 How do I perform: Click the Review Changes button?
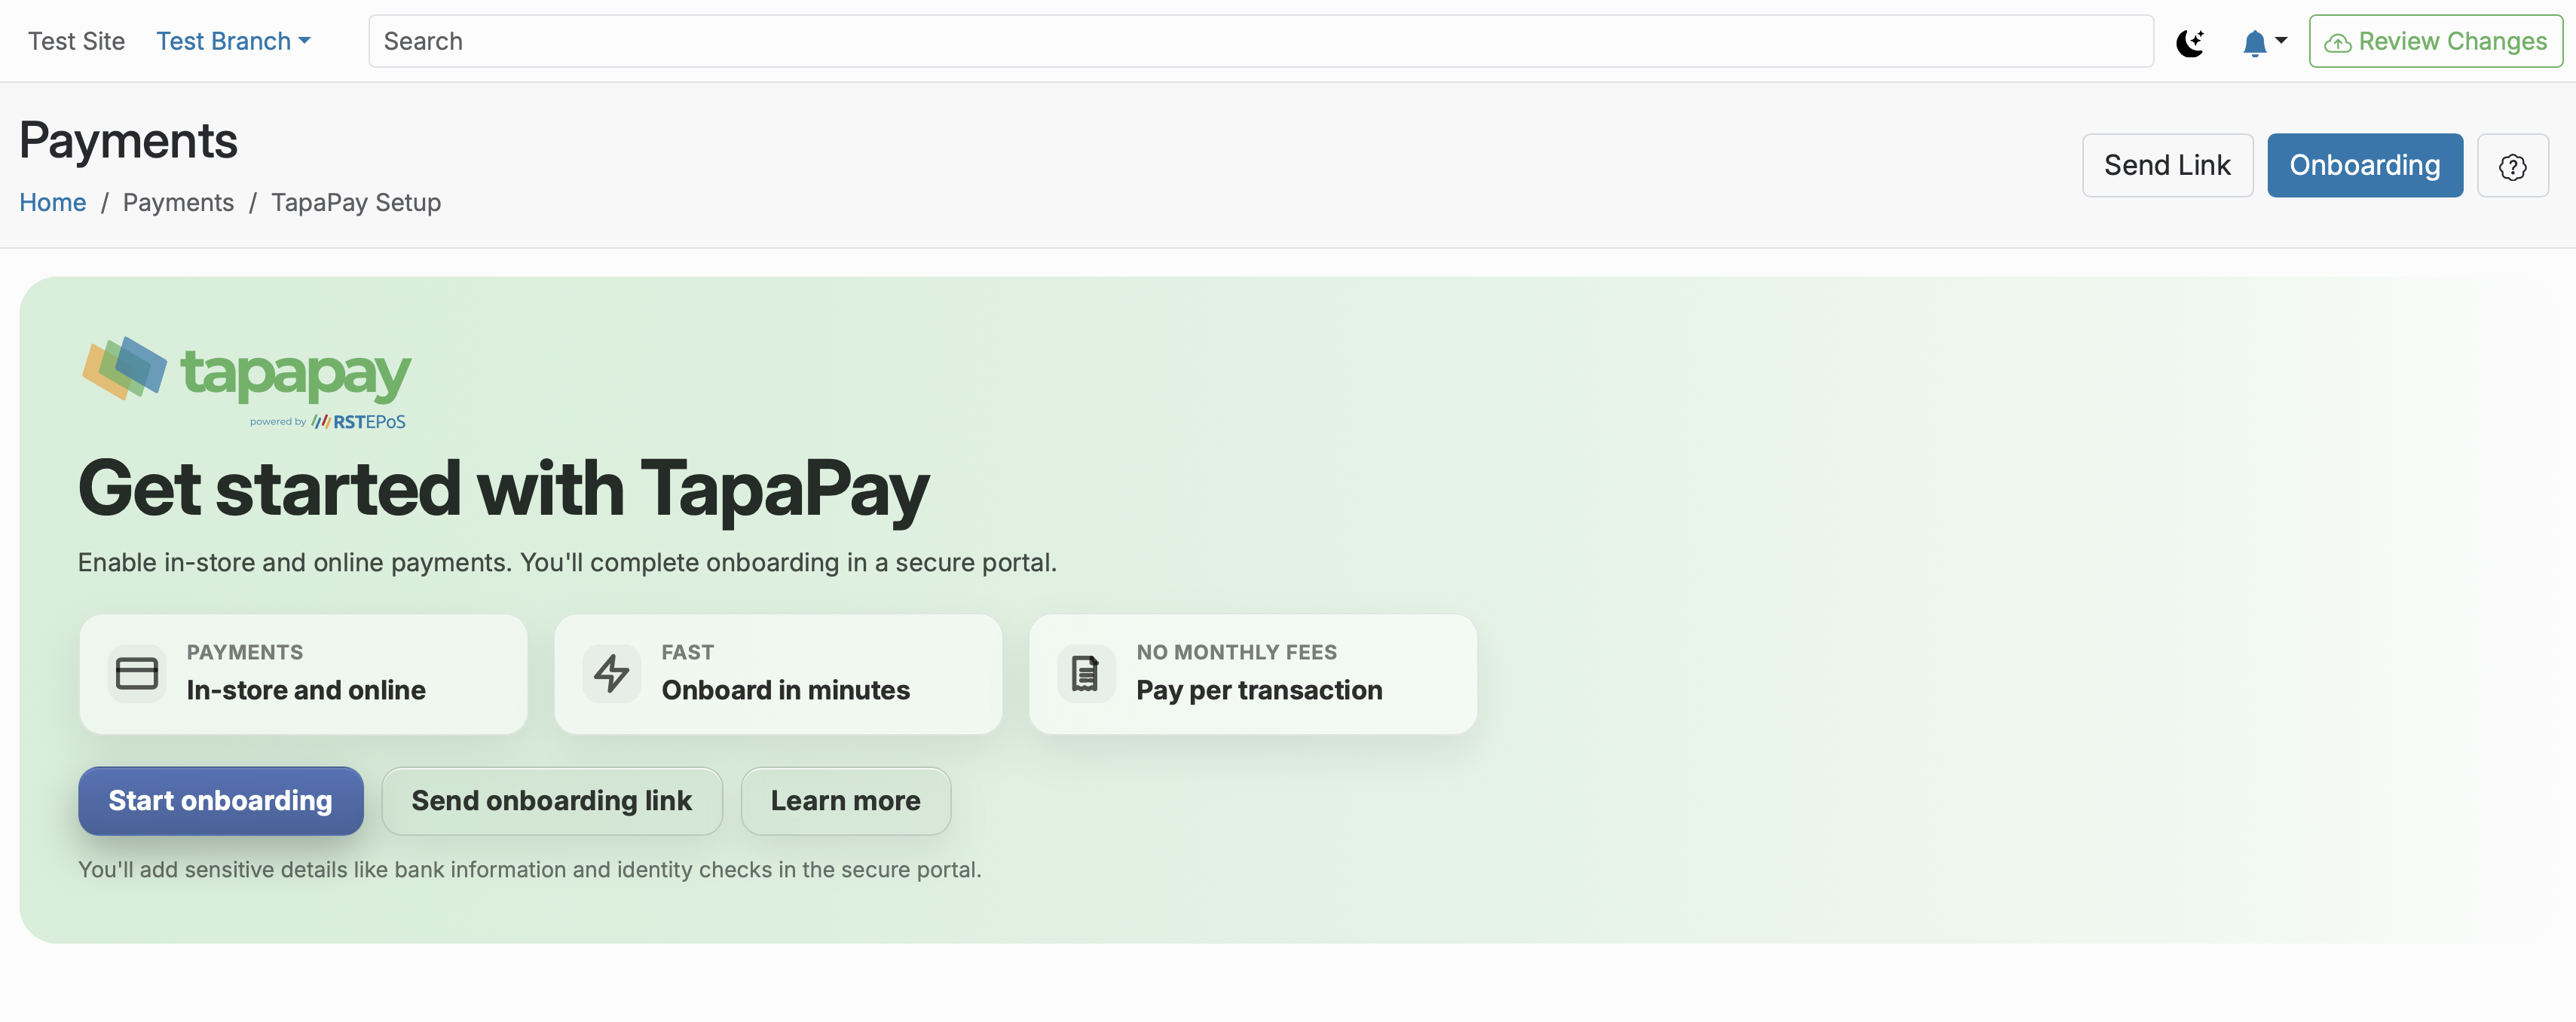pyautogui.click(x=2435, y=41)
